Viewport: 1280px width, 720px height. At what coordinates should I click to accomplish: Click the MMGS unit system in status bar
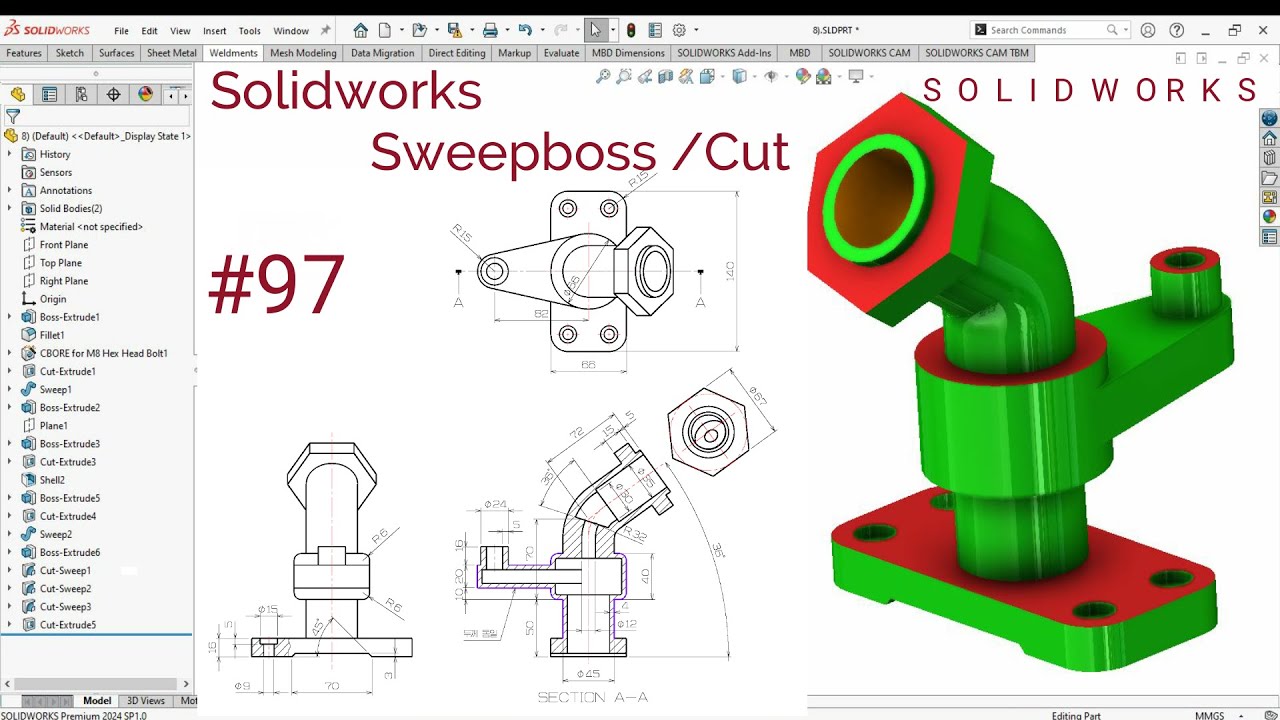1209,715
